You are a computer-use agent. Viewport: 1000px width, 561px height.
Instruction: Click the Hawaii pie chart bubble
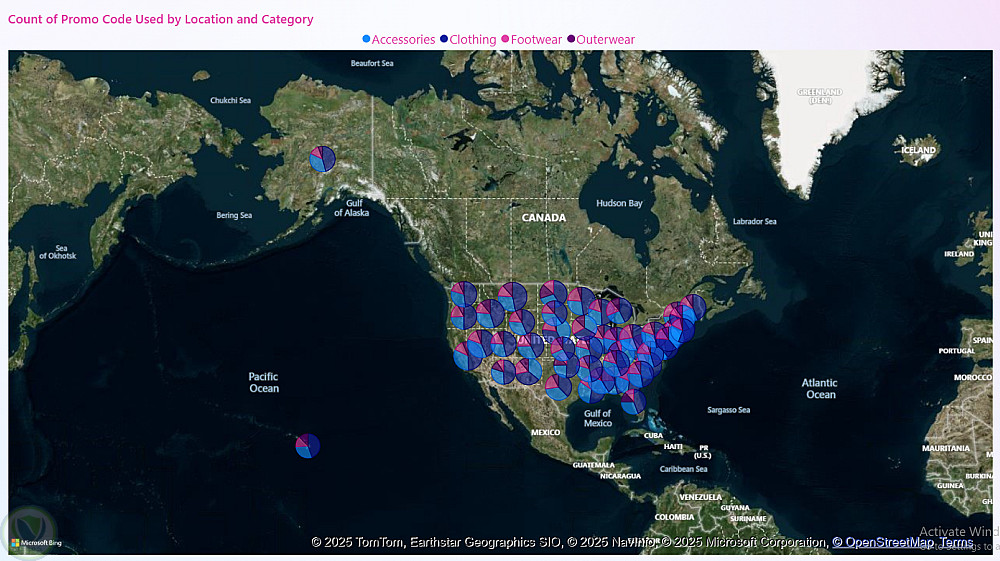coord(307,446)
